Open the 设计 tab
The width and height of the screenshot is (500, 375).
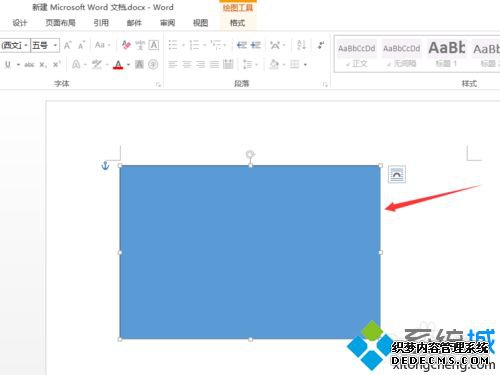20,23
